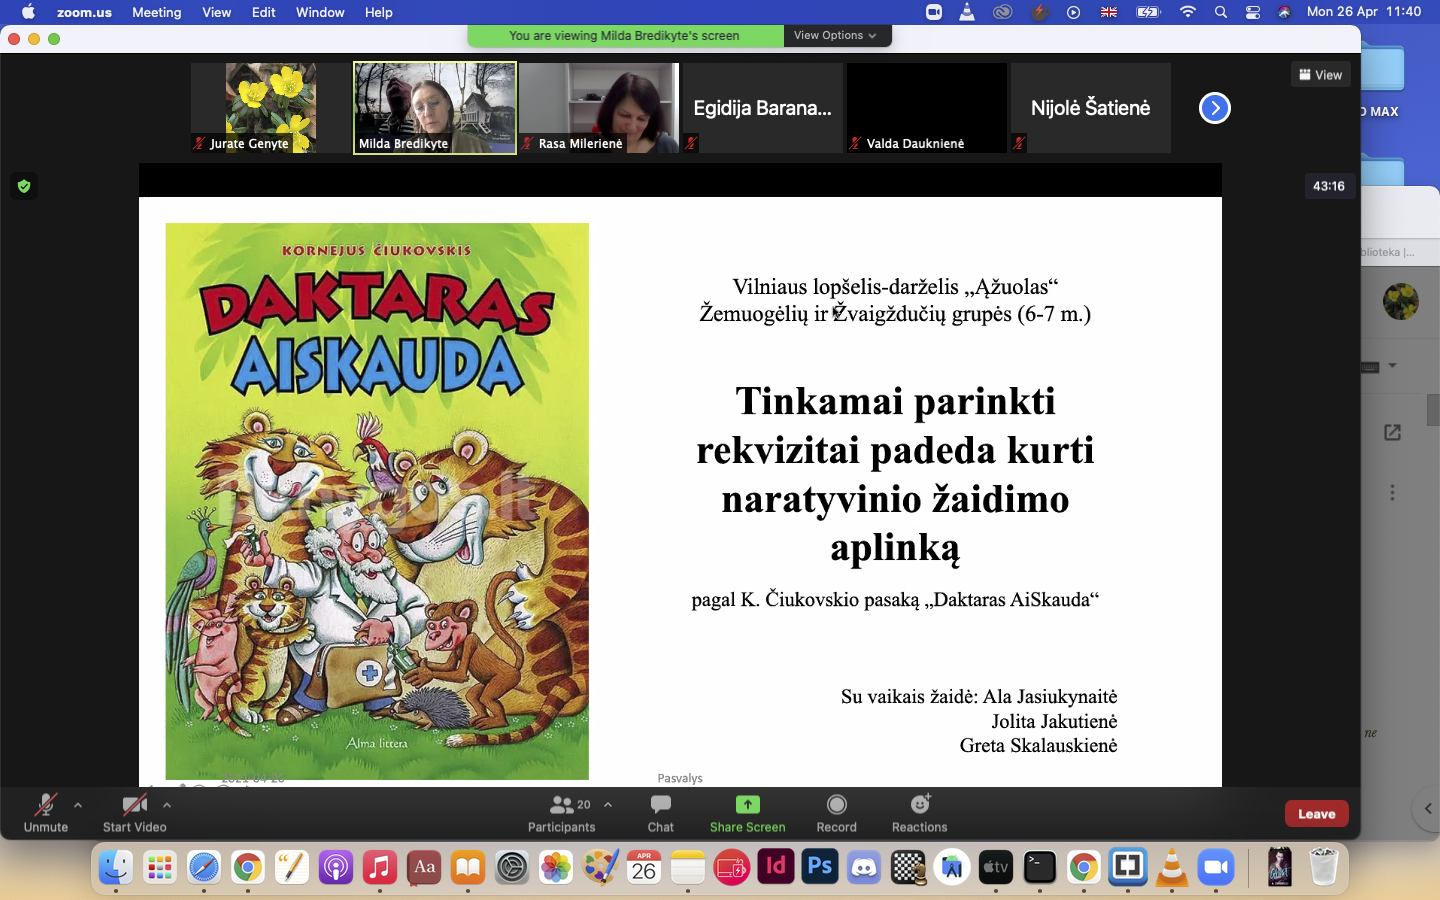Open Chess from the Dock
This screenshot has height=900, width=1440.
tap(908, 867)
